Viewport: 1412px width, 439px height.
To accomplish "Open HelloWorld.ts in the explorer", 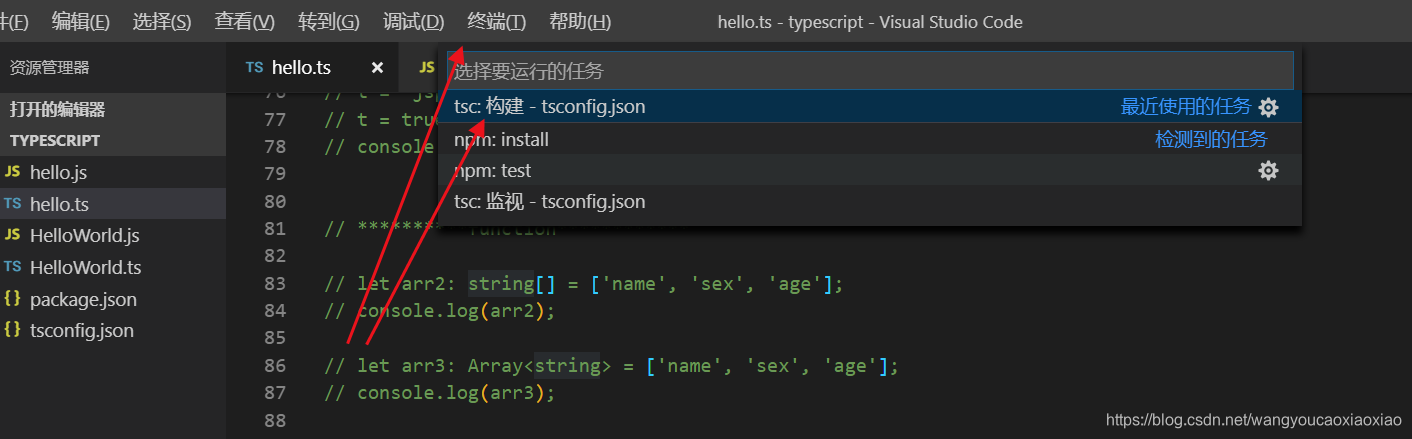I will 113,268.
